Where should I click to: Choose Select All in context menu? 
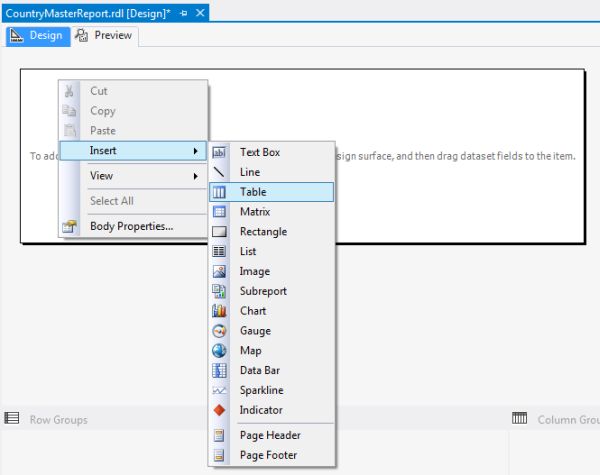133,201
